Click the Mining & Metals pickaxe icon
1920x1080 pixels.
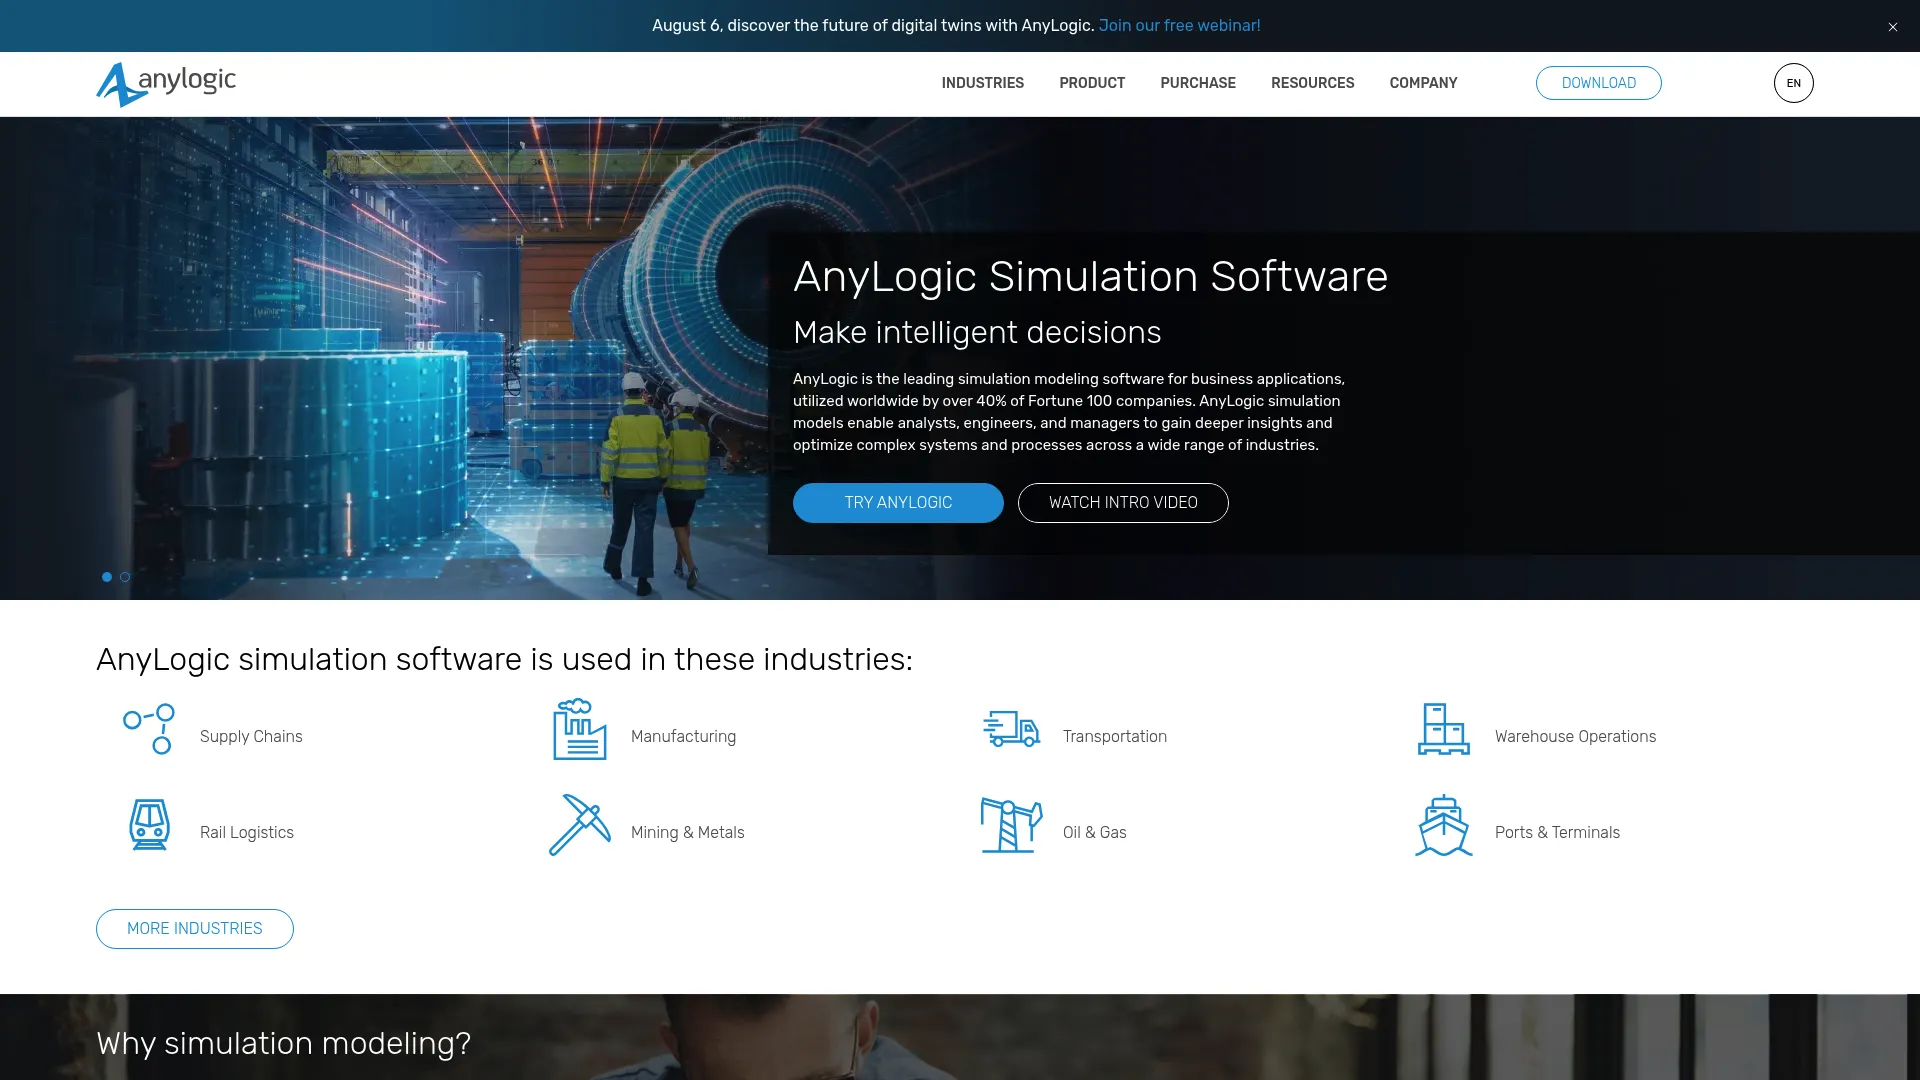coord(580,825)
